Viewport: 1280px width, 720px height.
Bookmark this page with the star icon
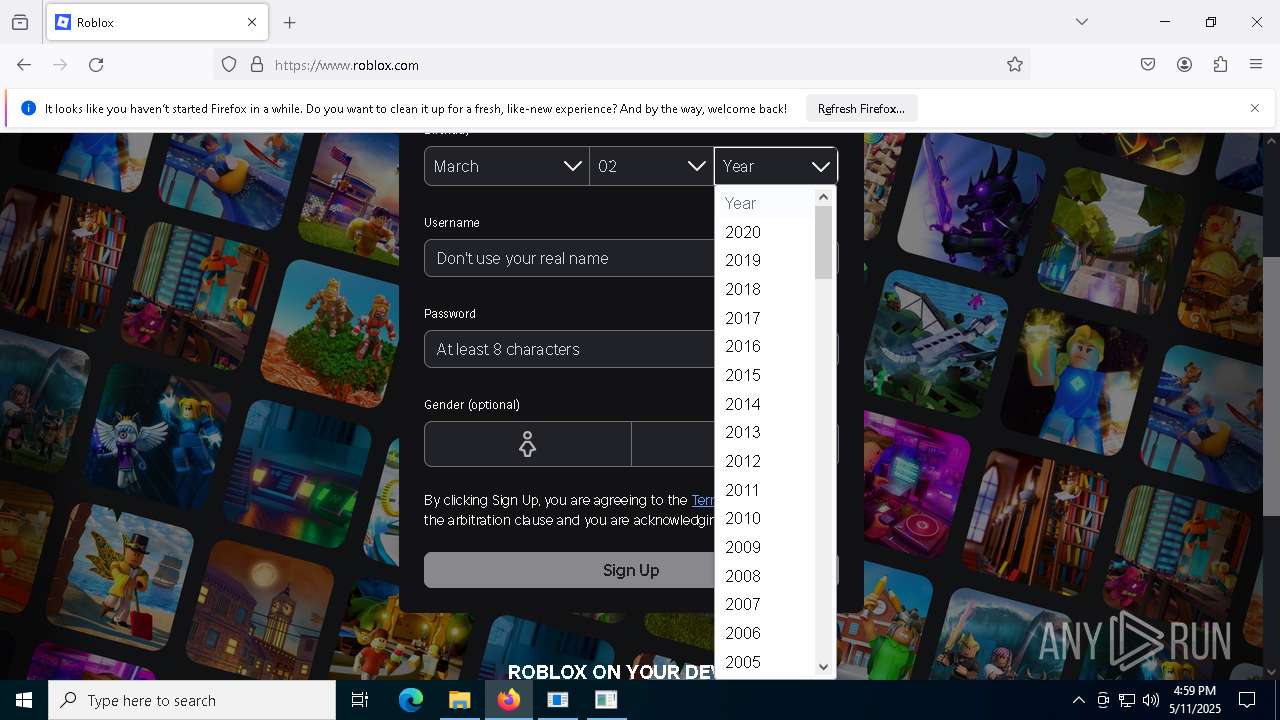coord(1015,65)
